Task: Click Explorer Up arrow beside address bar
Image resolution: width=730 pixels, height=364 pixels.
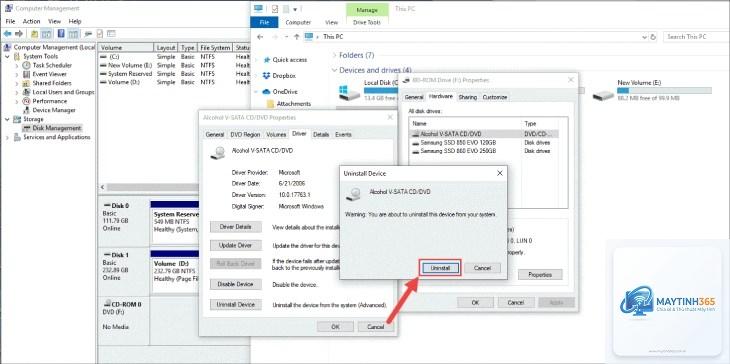Action: pyautogui.click(x=296, y=37)
